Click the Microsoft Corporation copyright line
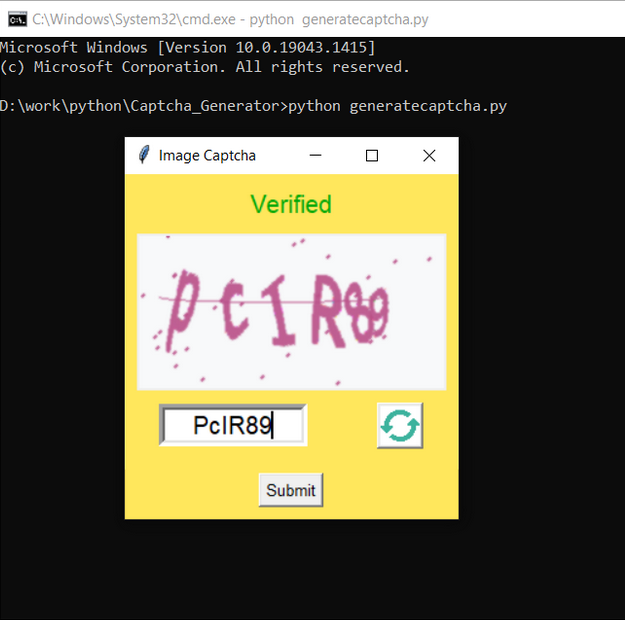The height and width of the screenshot is (620, 625). 205,67
